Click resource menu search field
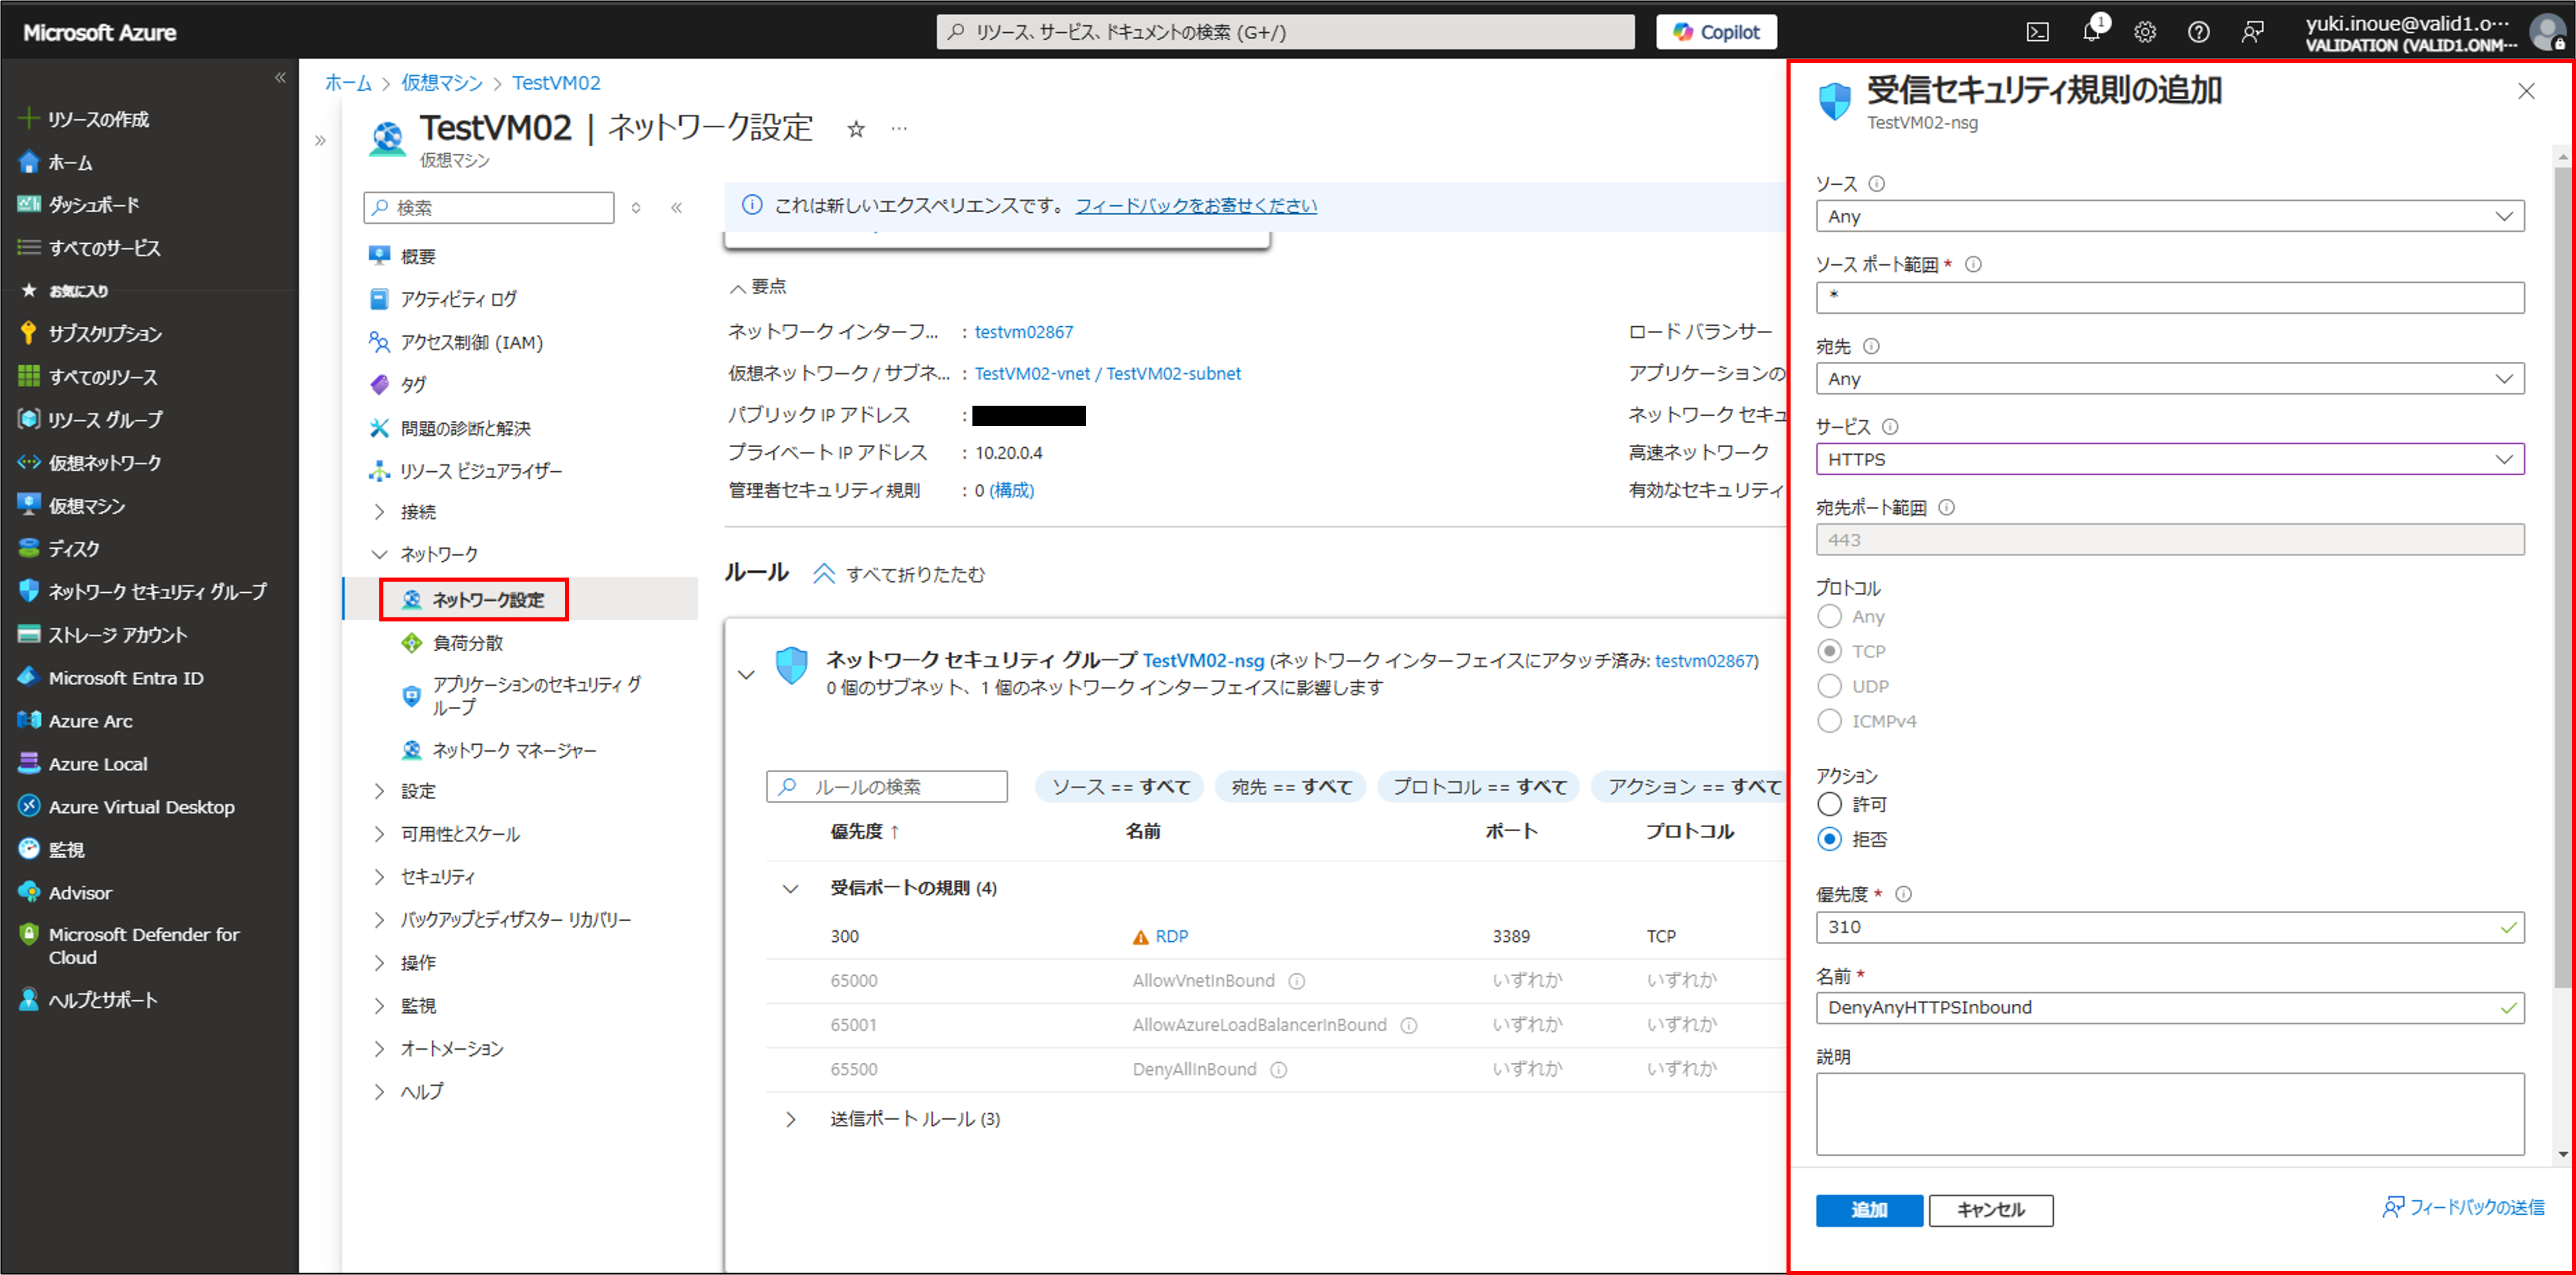Screen dimensions: 2576x1275 click(489, 207)
